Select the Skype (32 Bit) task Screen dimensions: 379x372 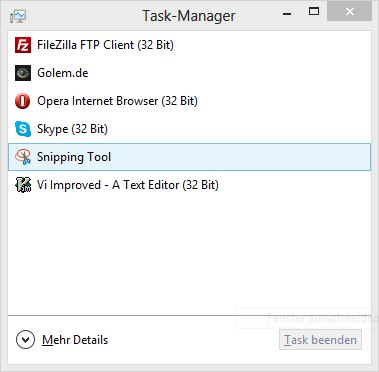[189, 129]
